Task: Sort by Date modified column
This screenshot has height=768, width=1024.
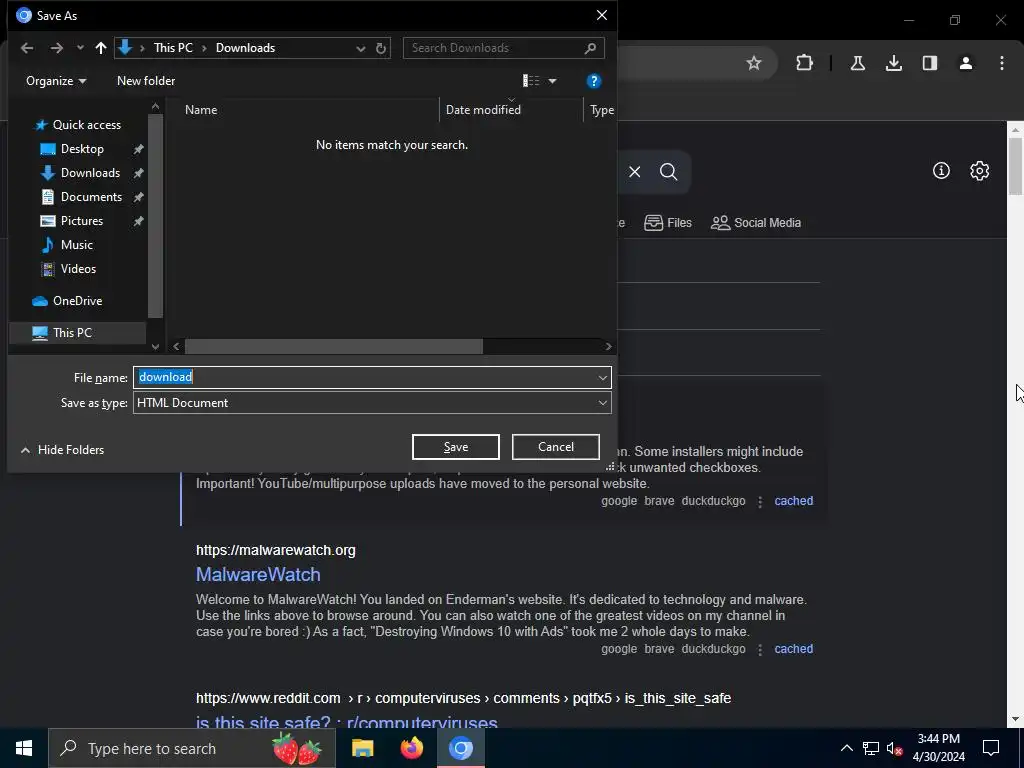Action: tap(483, 110)
